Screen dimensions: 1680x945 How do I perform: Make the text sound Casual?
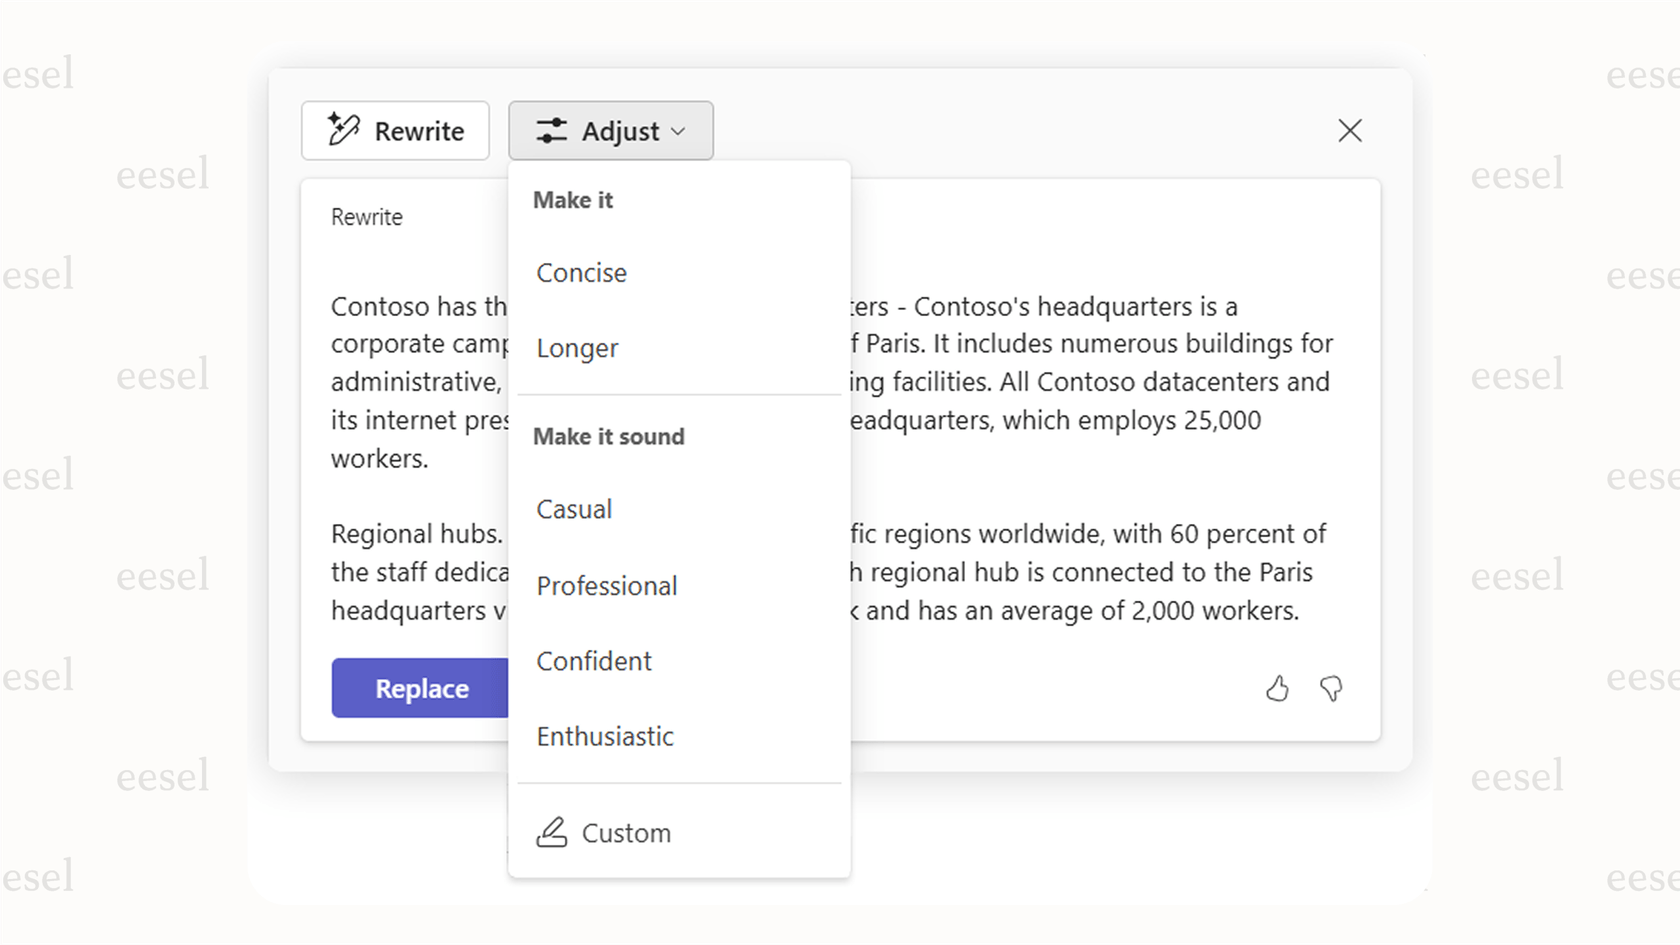click(574, 509)
